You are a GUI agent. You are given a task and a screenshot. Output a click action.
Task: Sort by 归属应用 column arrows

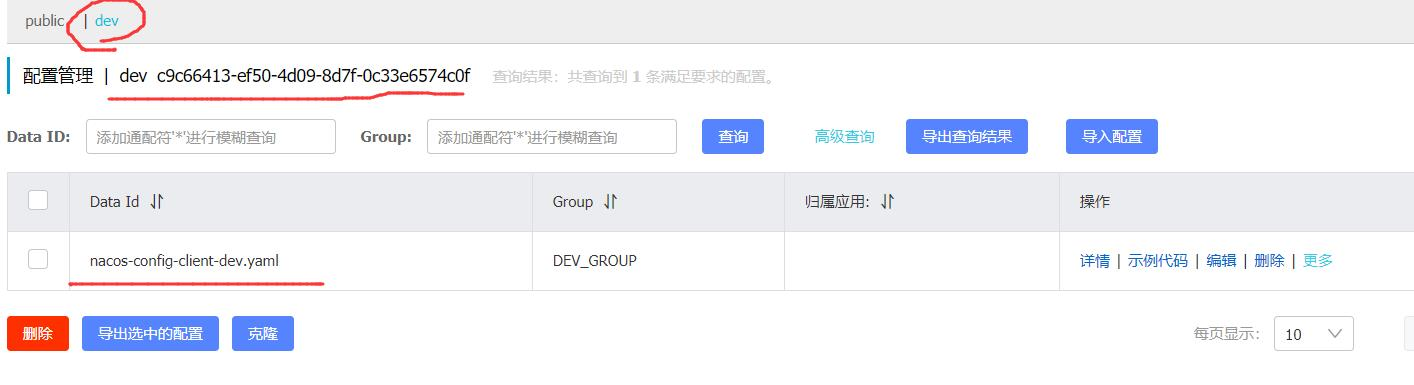tap(887, 202)
